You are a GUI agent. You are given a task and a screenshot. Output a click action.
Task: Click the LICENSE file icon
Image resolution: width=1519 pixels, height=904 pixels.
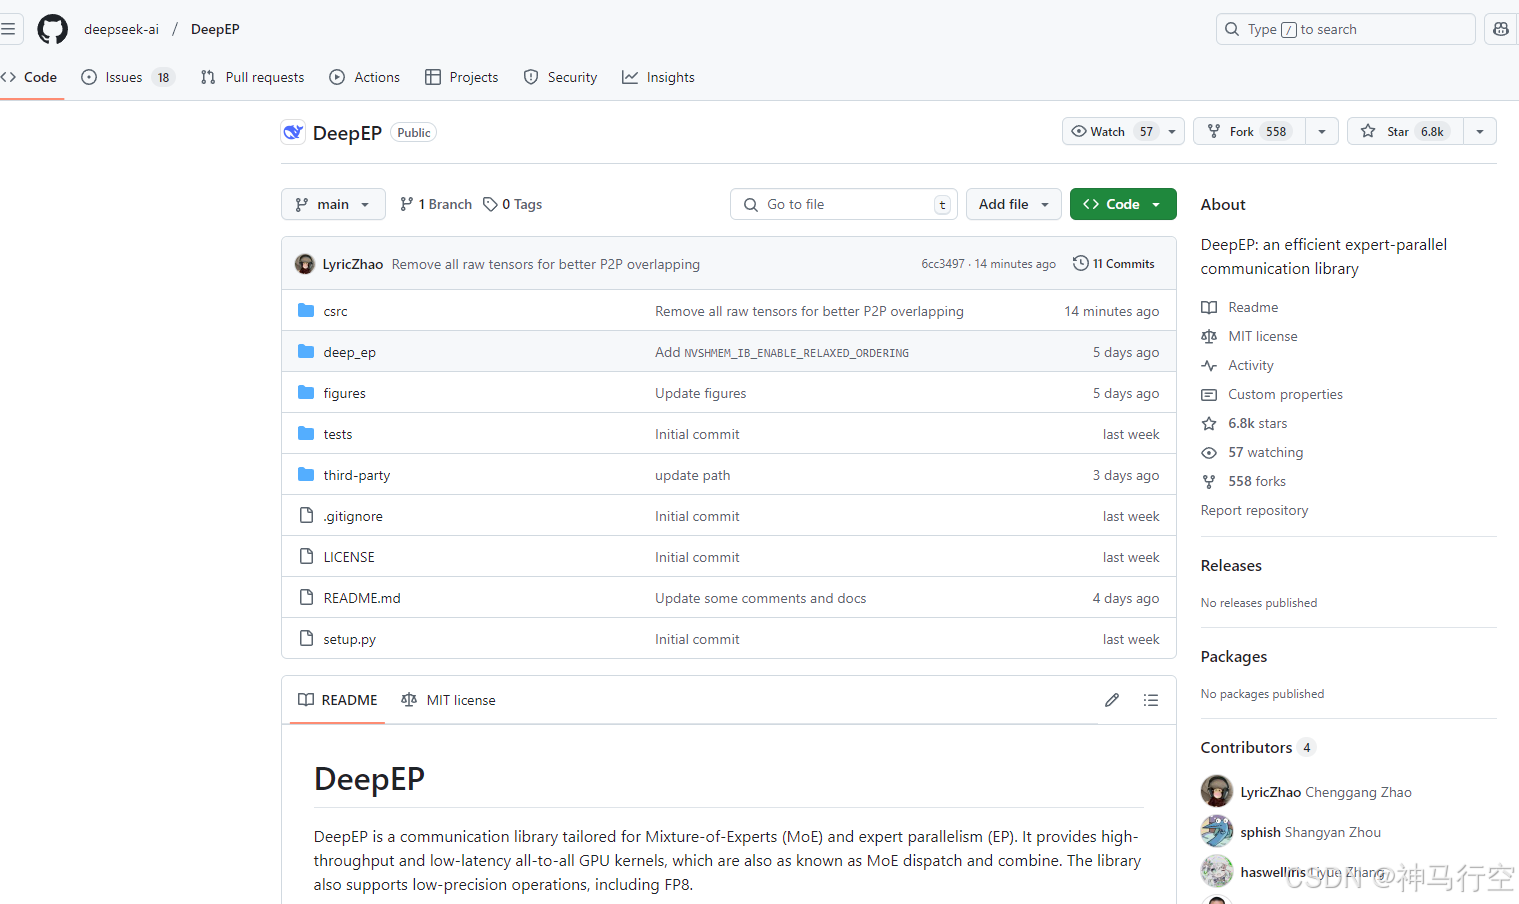coord(306,557)
